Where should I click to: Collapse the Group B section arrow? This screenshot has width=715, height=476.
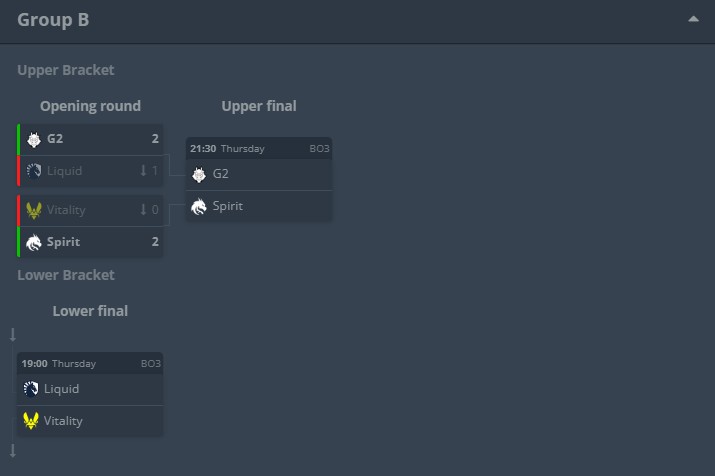click(693, 19)
